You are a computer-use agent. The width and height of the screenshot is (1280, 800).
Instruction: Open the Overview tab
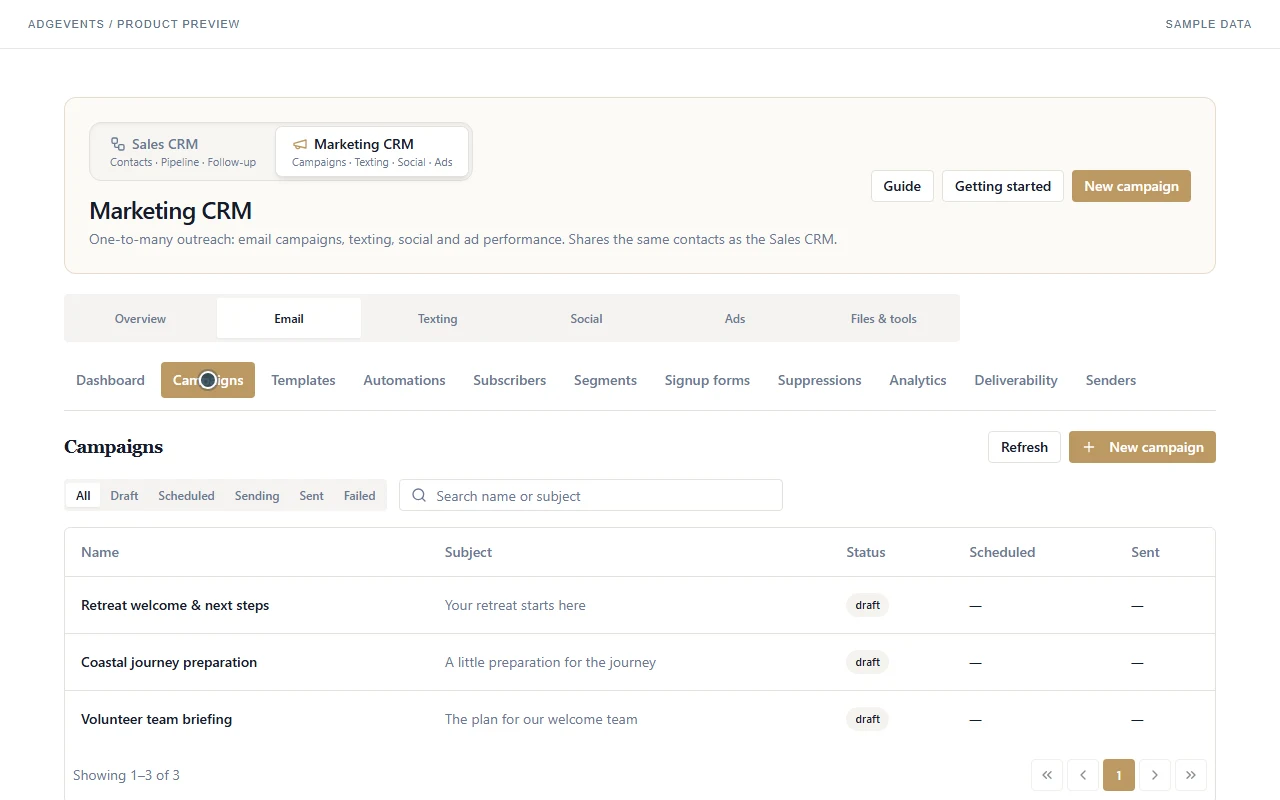[x=140, y=318]
